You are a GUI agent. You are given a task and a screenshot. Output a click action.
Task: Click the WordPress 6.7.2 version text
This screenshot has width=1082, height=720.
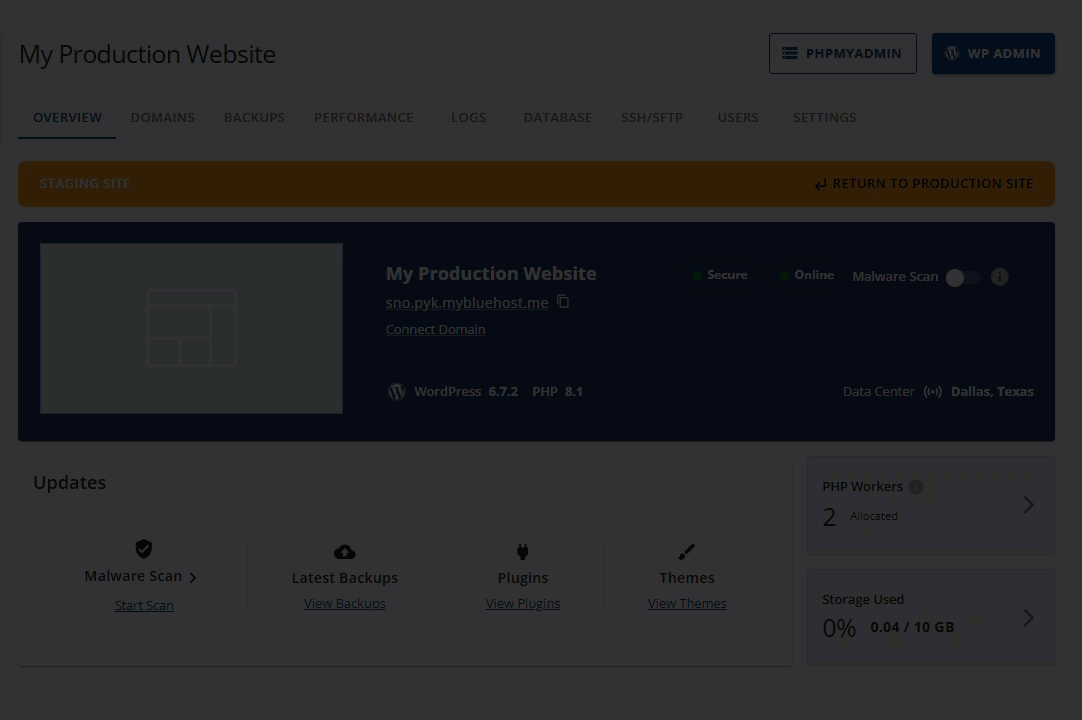tap(466, 391)
